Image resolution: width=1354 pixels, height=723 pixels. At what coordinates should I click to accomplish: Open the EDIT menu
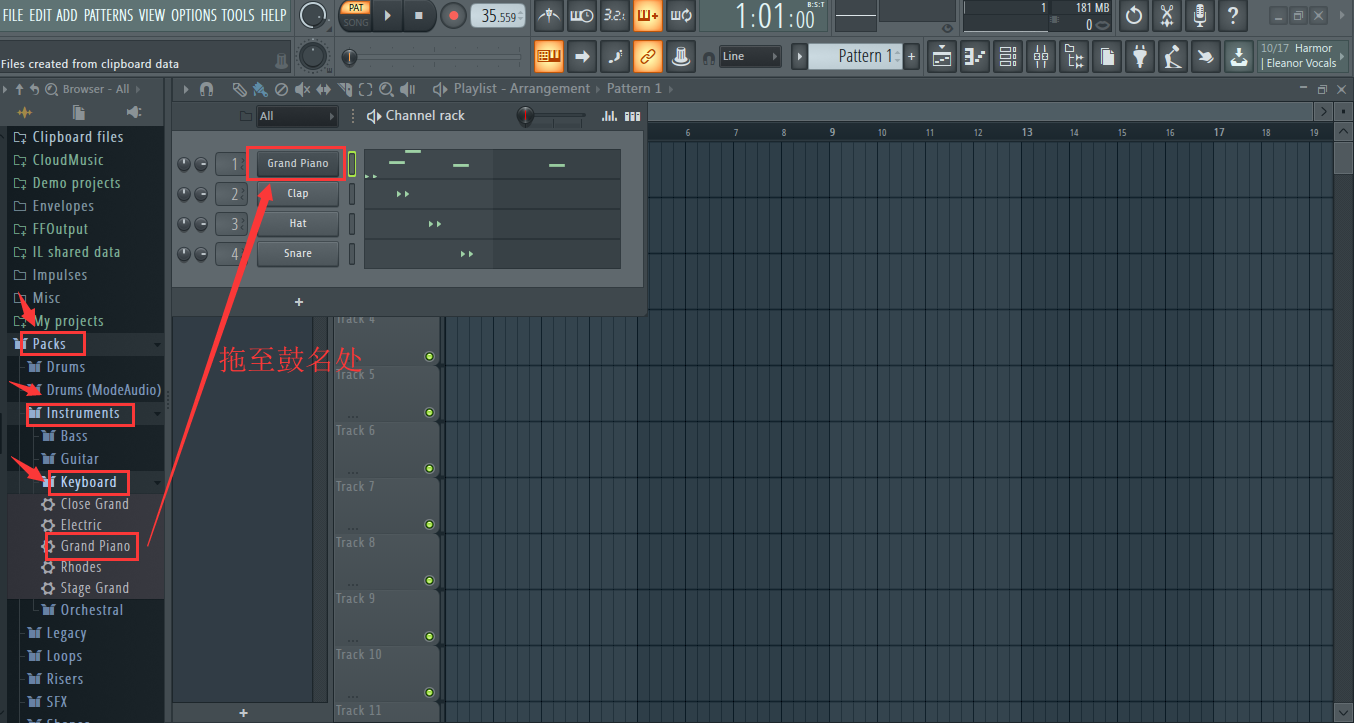point(40,15)
